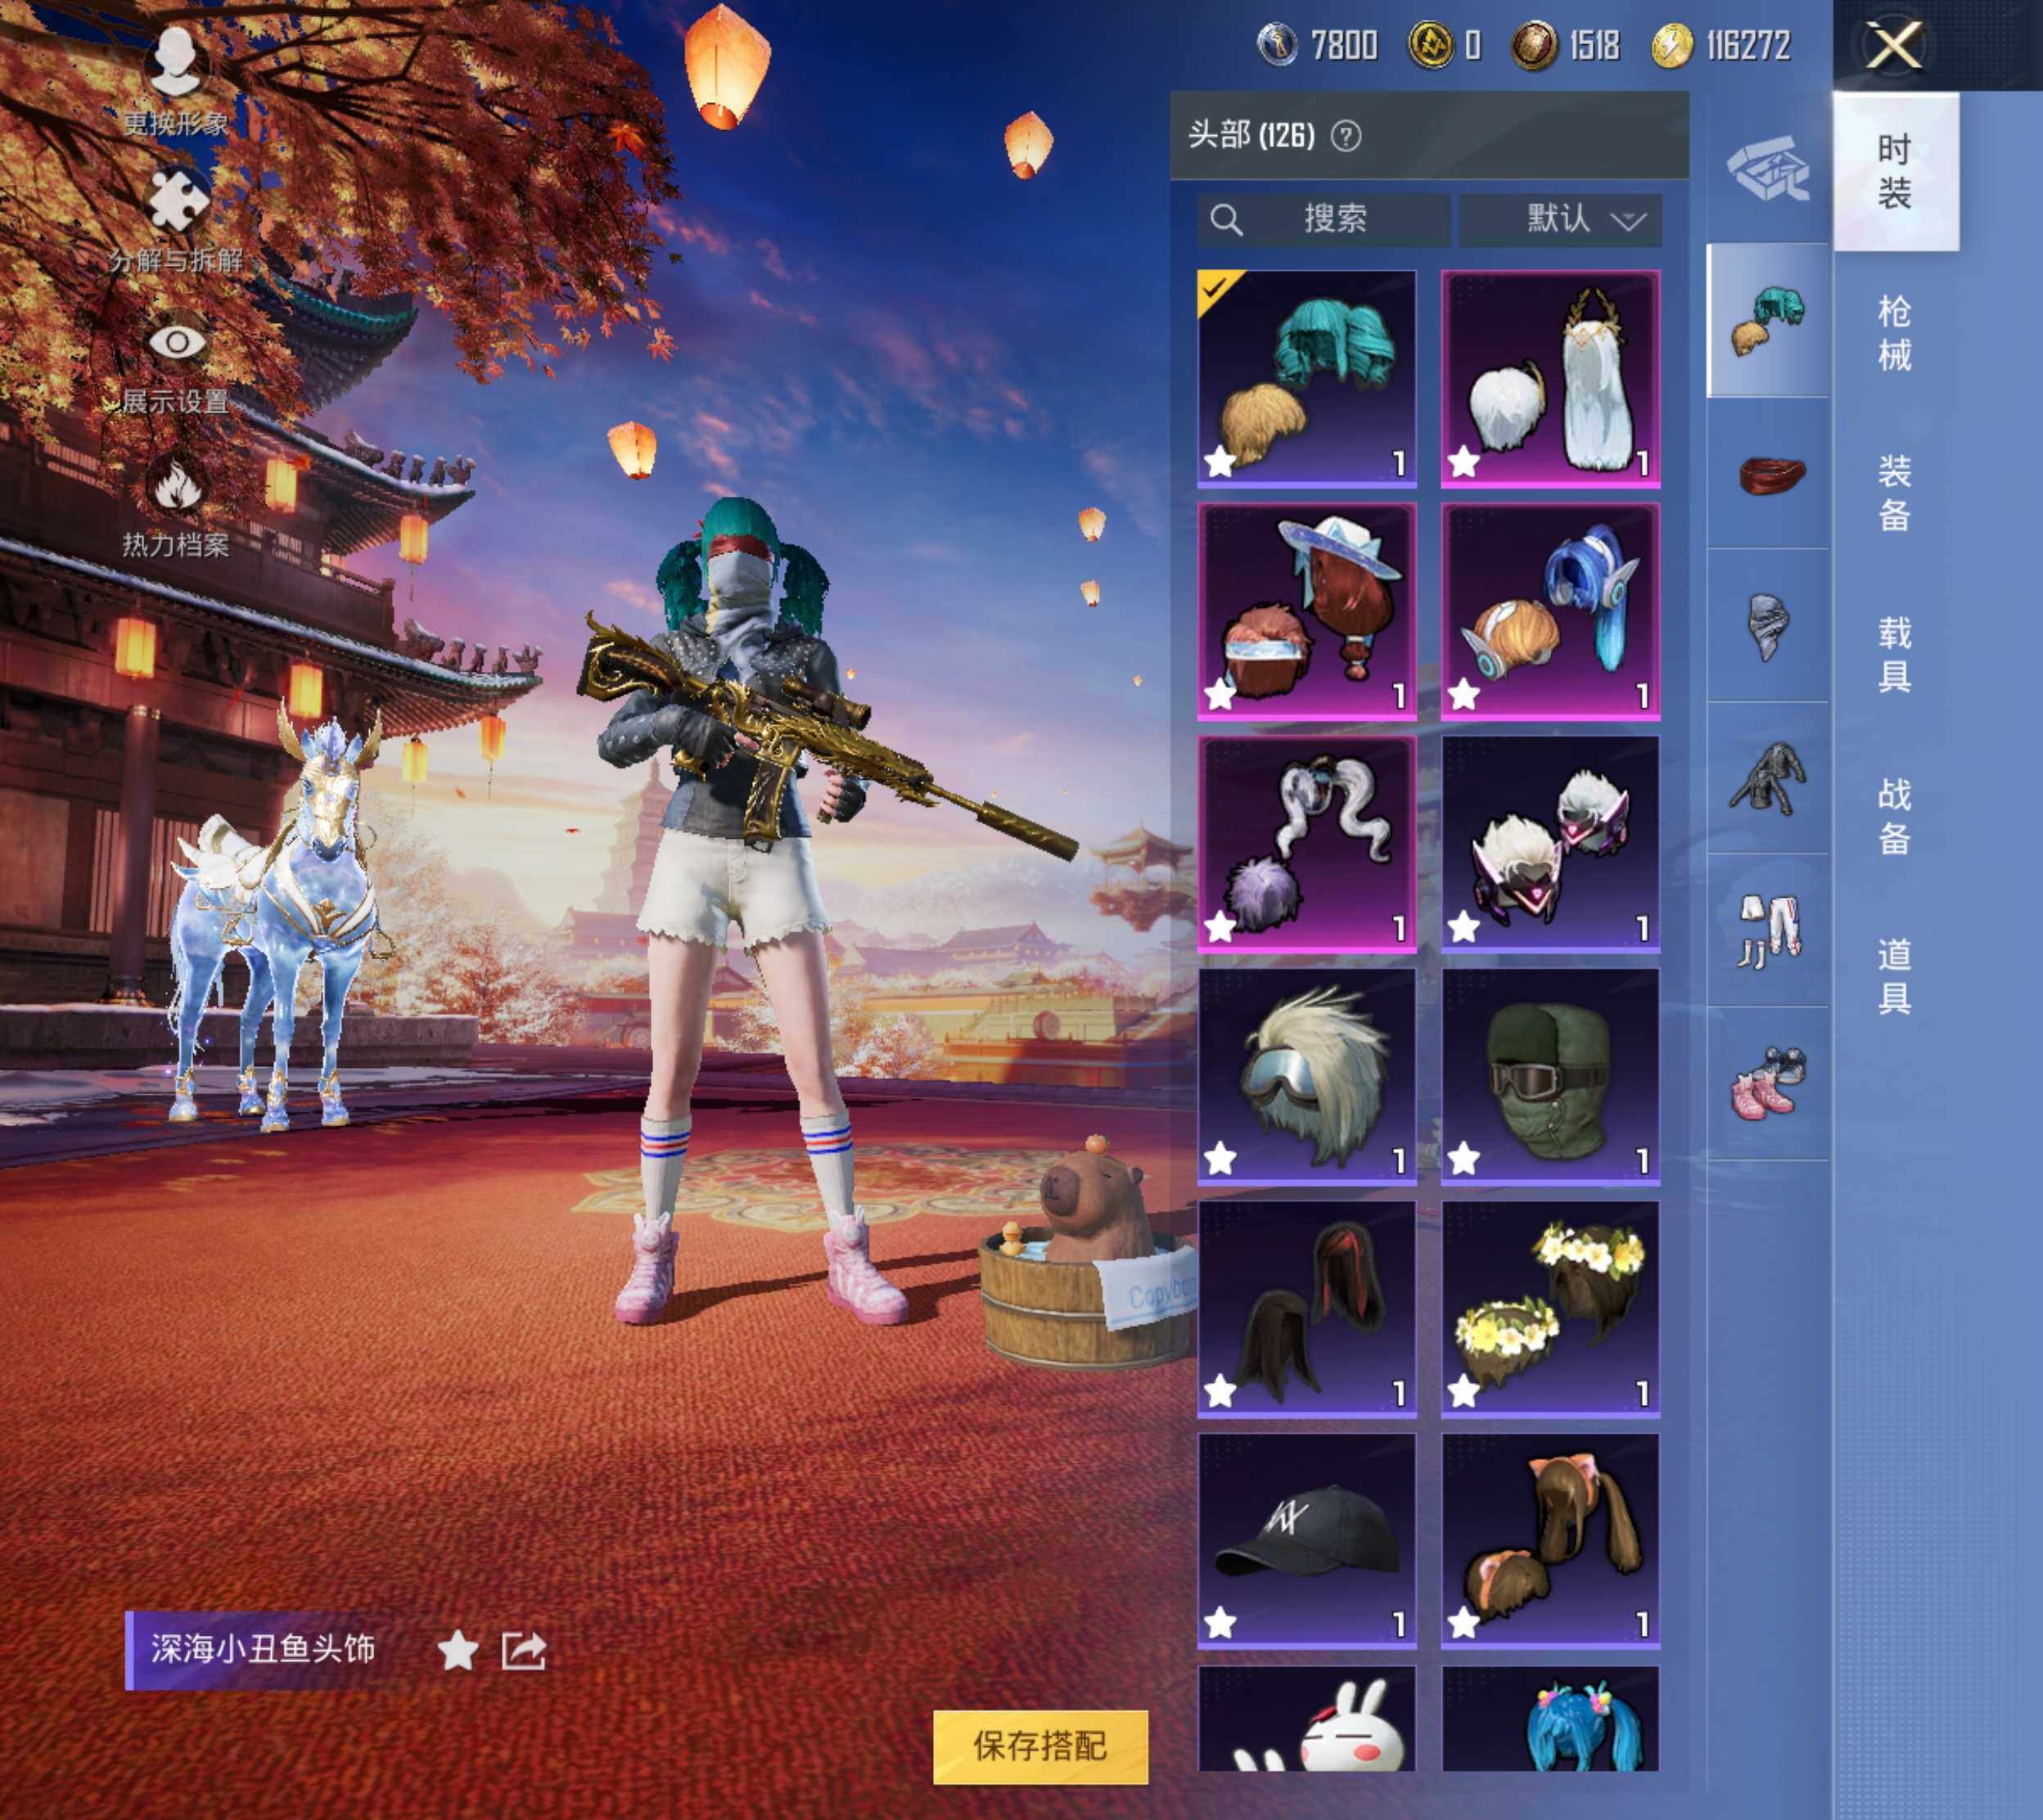Favorite 深海小丑鱼头饰 with the star
2043x1820 pixels.
(x=458, y=1650)
